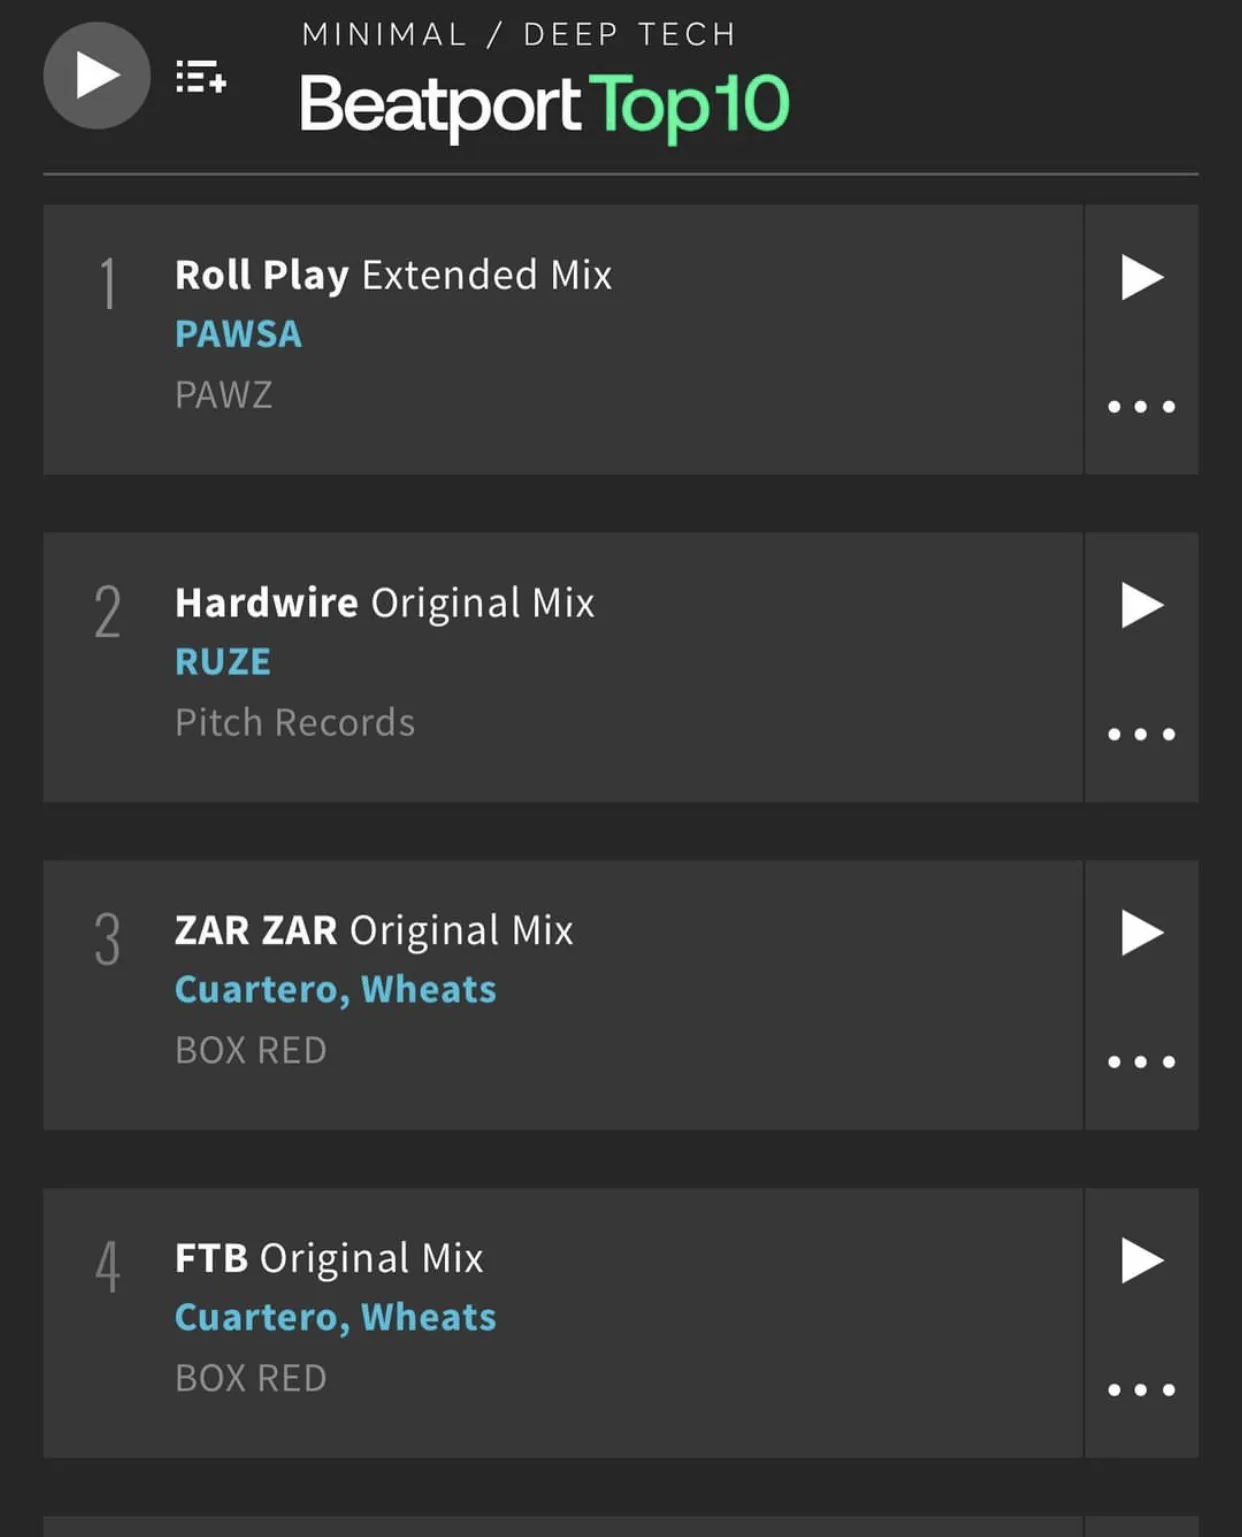Play the Roll Play track

(1141, 277)
